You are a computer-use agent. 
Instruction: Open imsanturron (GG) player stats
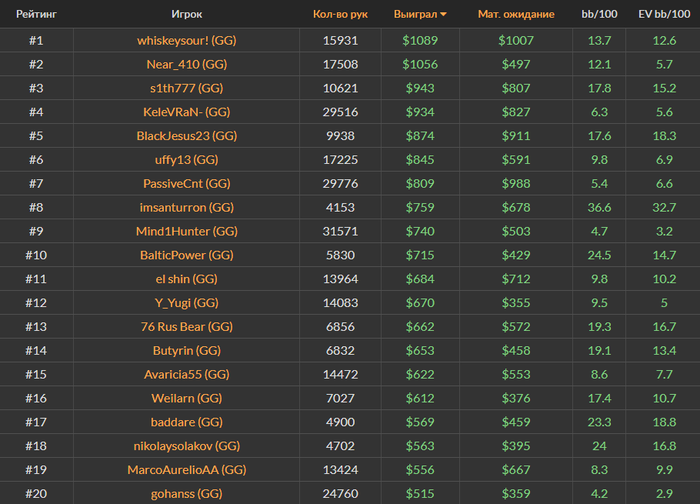[x=186, y=207]
